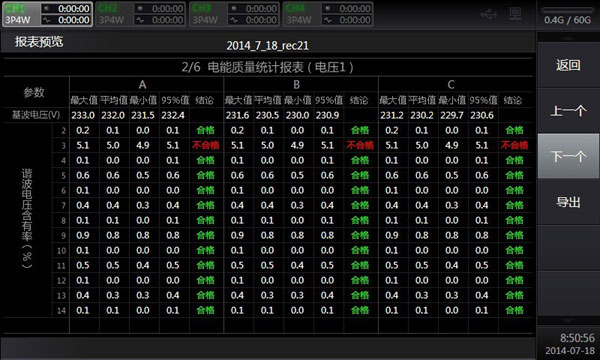Click the network computer status icon

[x=515, y=15]
